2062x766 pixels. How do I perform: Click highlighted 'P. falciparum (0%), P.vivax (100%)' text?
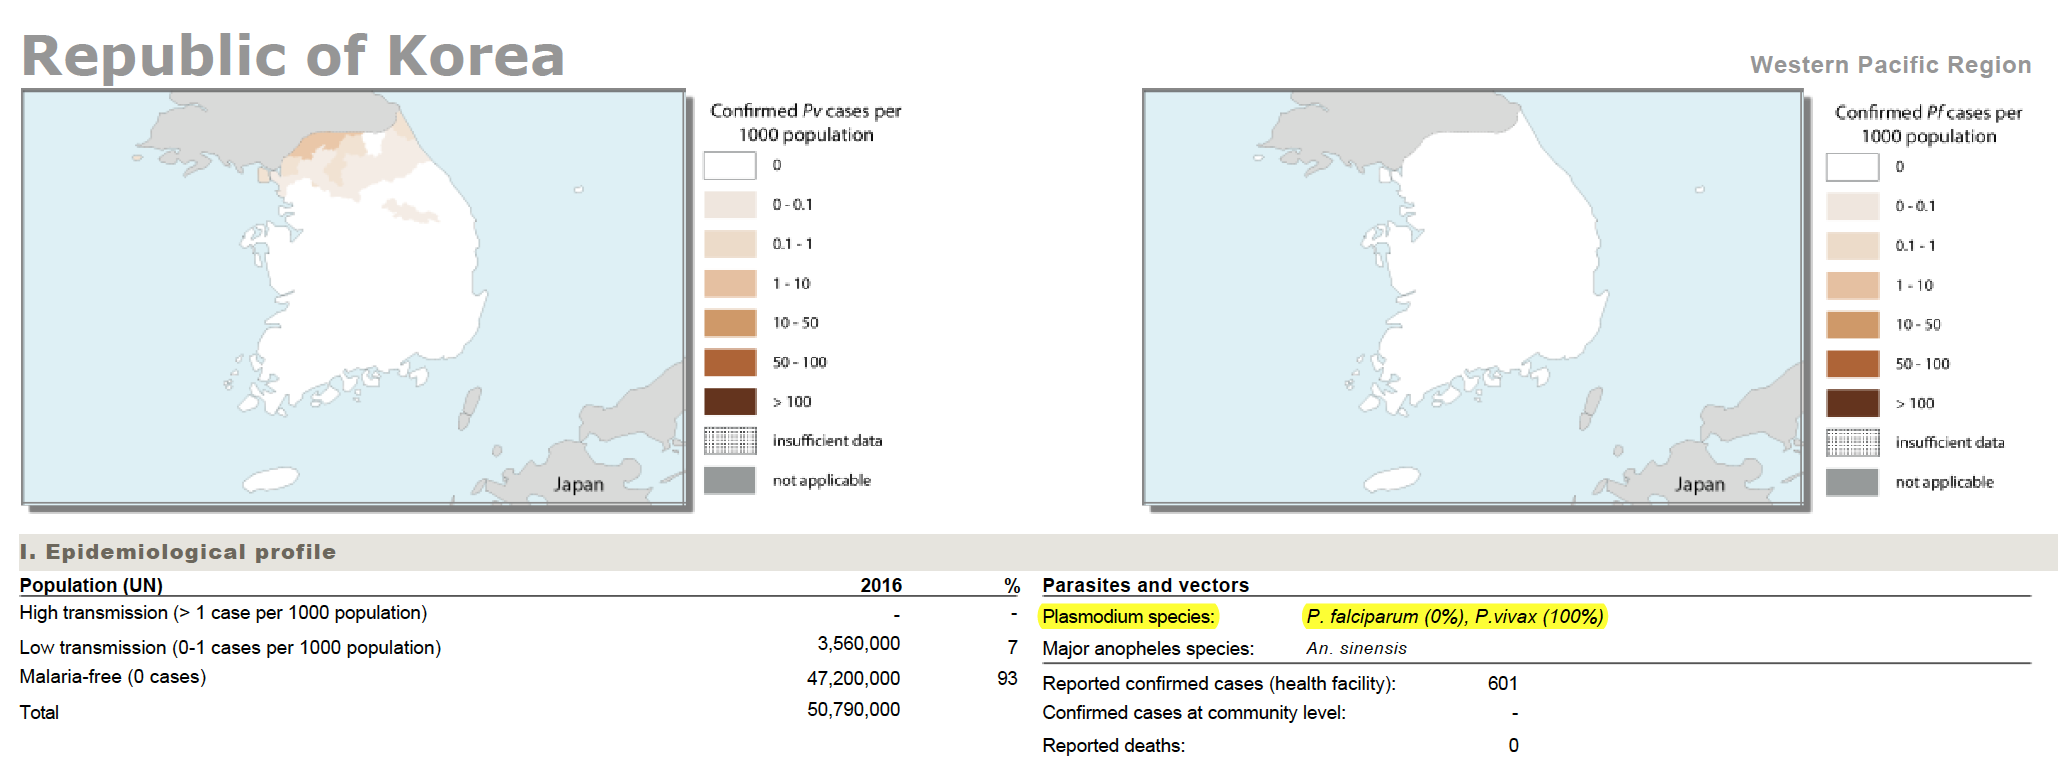click(x=1454, y=617)
